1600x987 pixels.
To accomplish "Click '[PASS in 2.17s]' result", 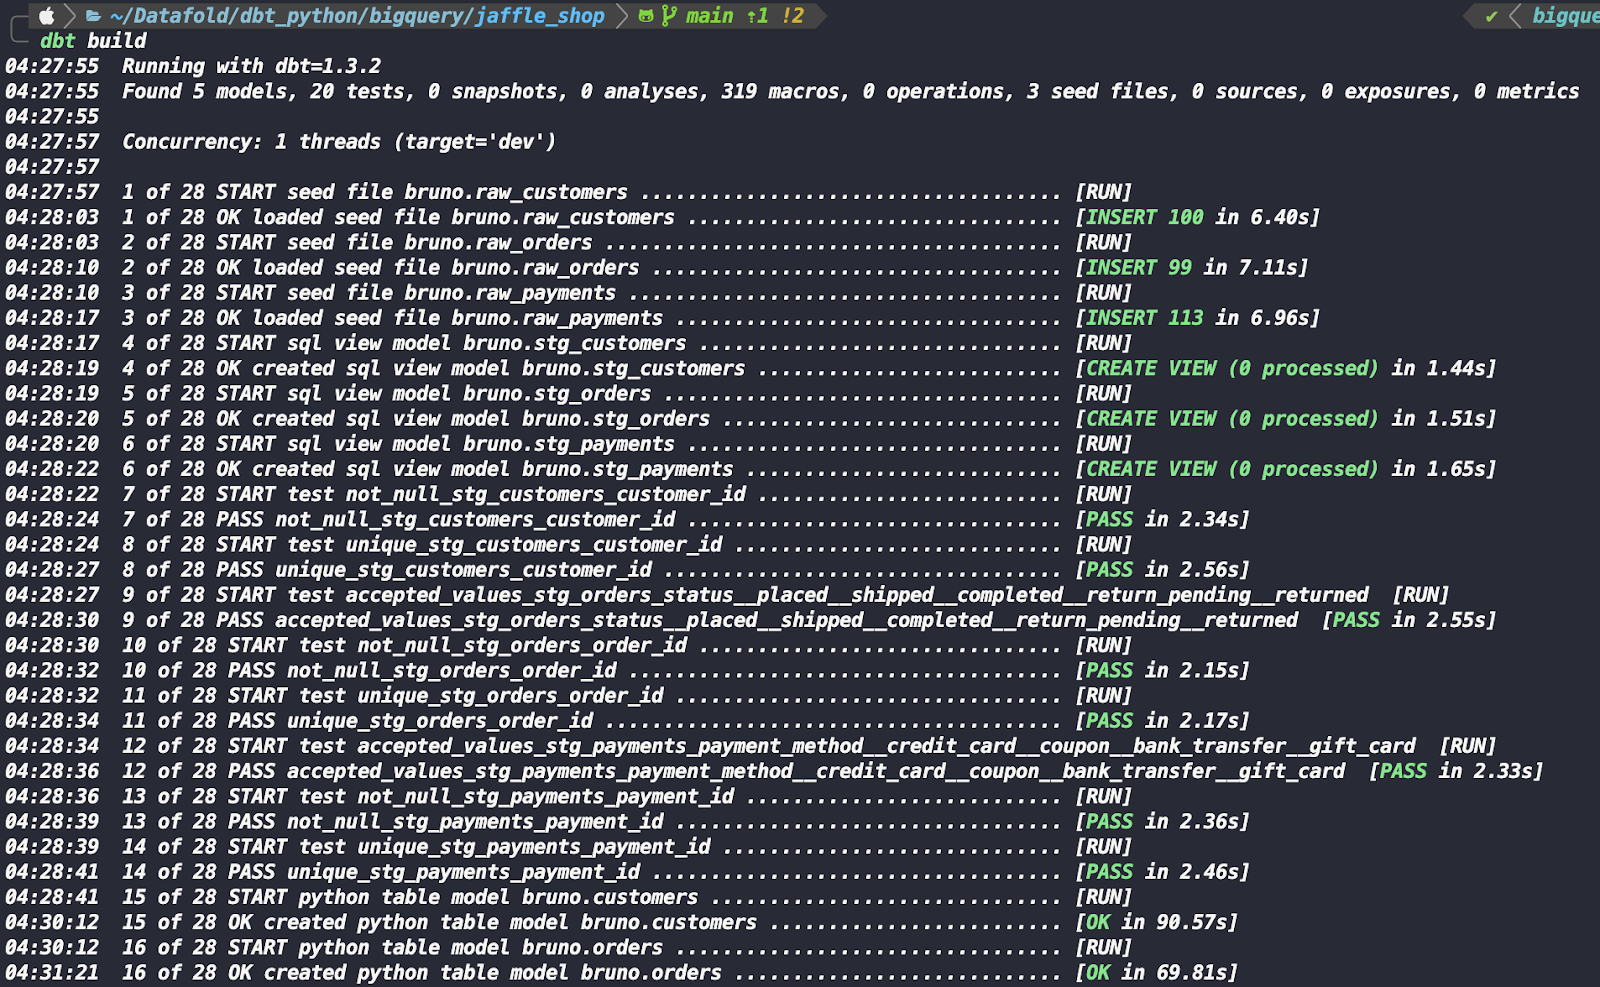I will pyautogui.click(x=1162, y=720).
